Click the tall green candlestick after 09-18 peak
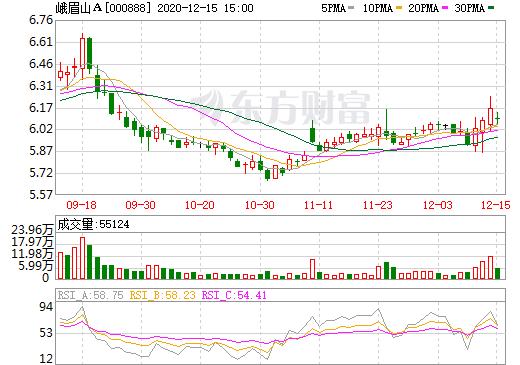The width and height of the screenshot is (520, 365). (x=90, y=54)
